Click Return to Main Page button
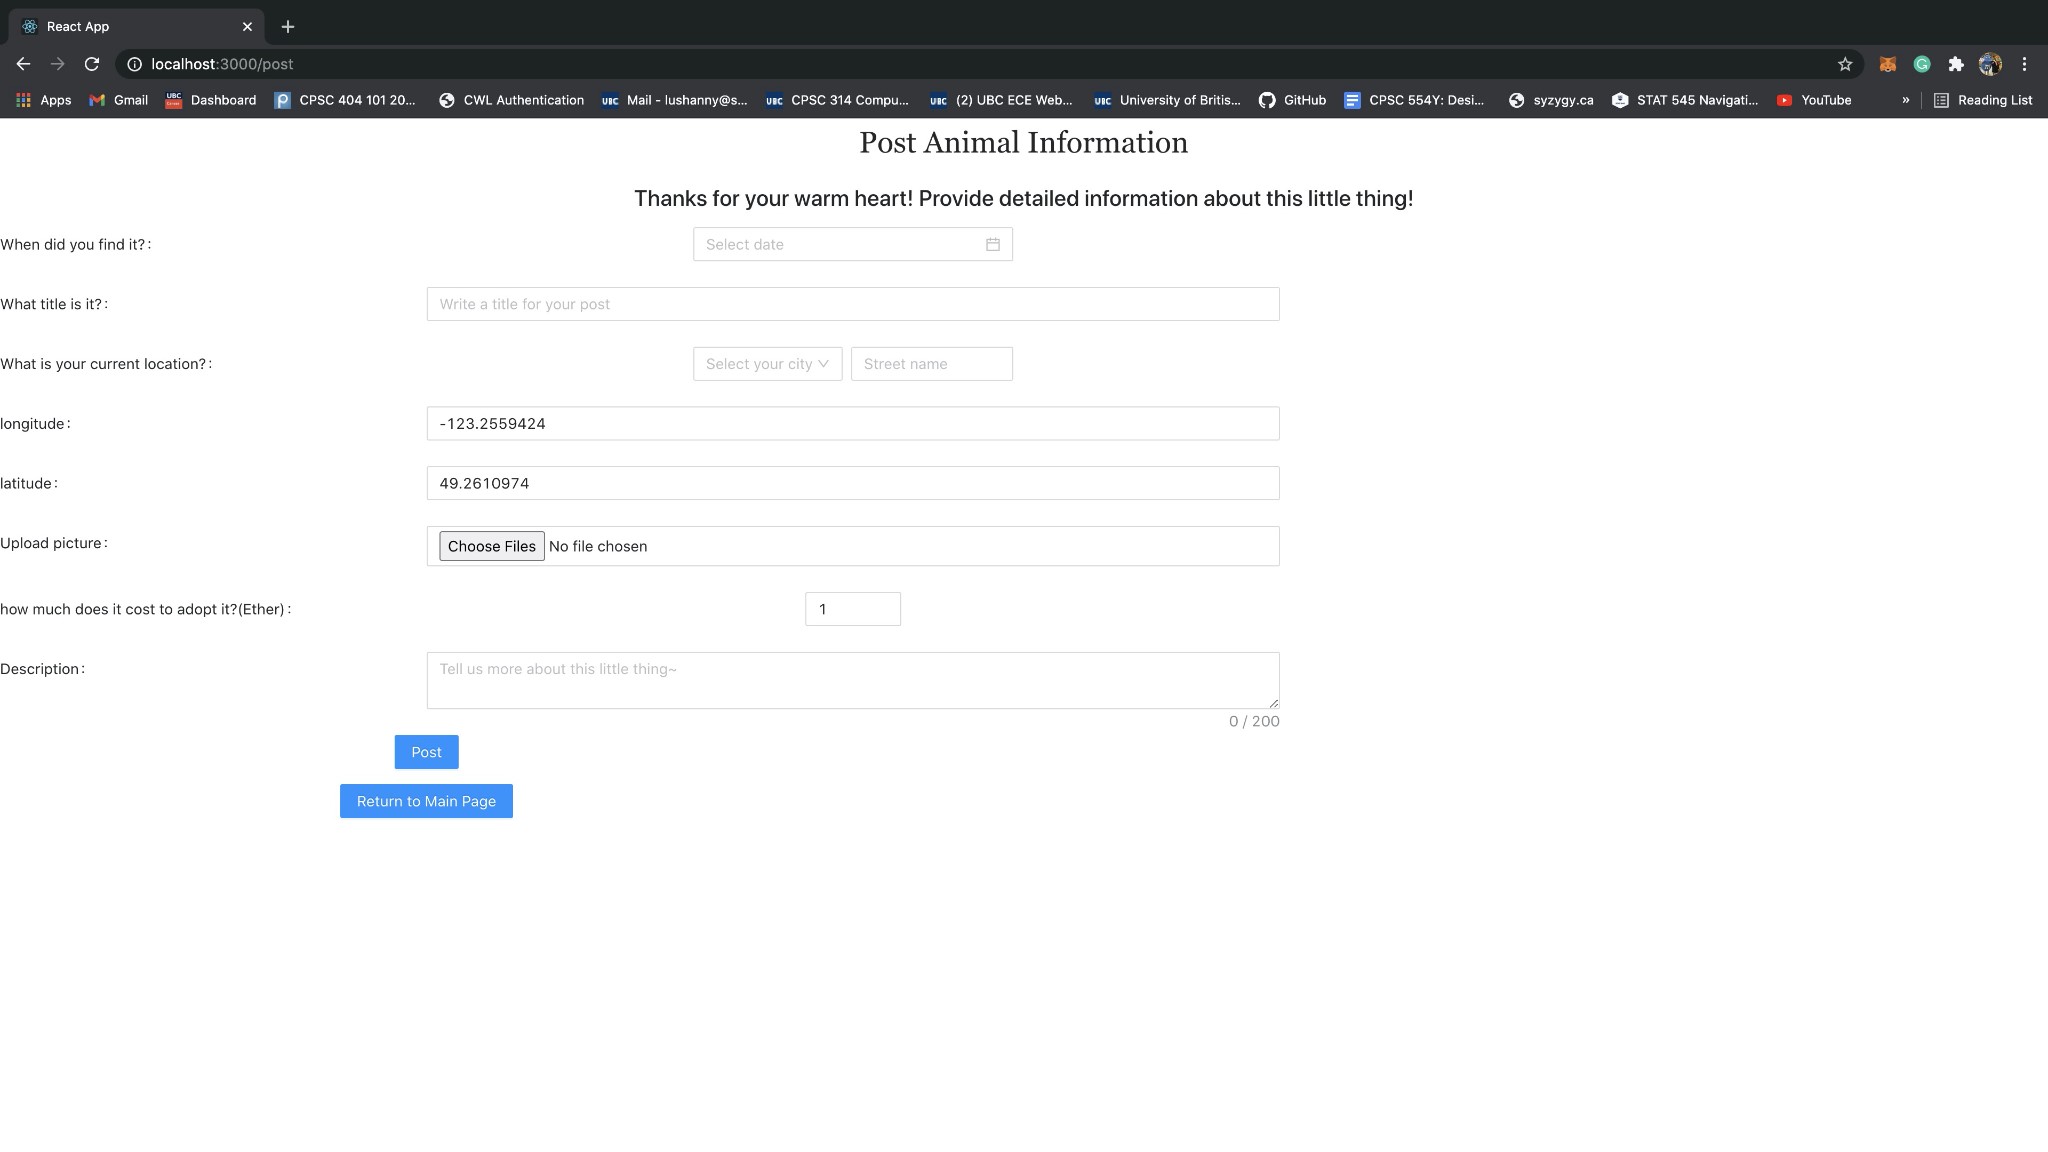Screen dimensions: 2048x1152 (x=426, y=801)
